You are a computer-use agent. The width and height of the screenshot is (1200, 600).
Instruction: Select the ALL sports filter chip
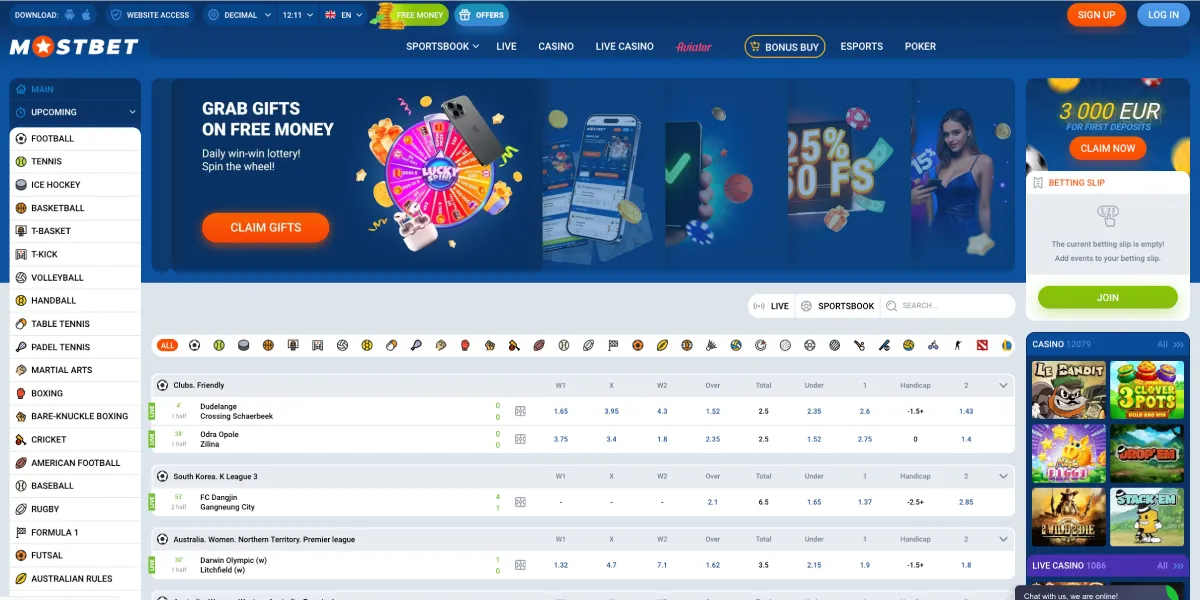tap(167, 345)
